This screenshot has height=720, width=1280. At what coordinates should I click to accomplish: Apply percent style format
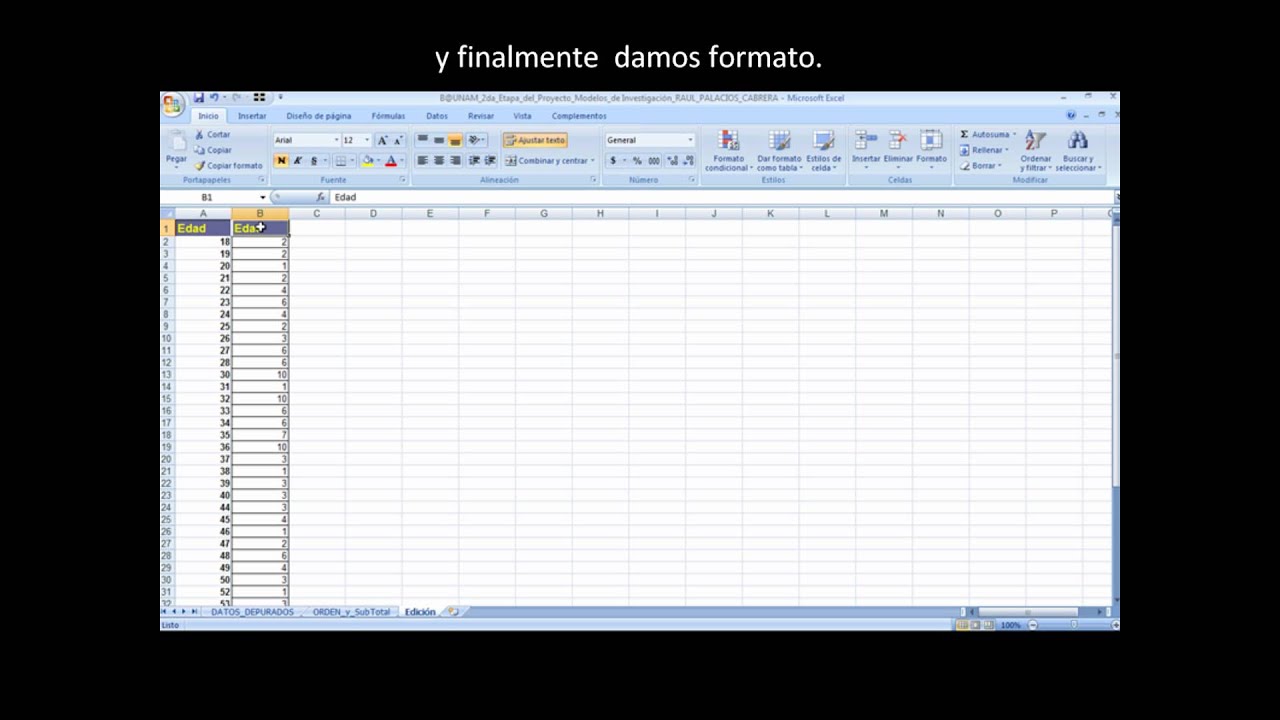click(x=637, y=161)
